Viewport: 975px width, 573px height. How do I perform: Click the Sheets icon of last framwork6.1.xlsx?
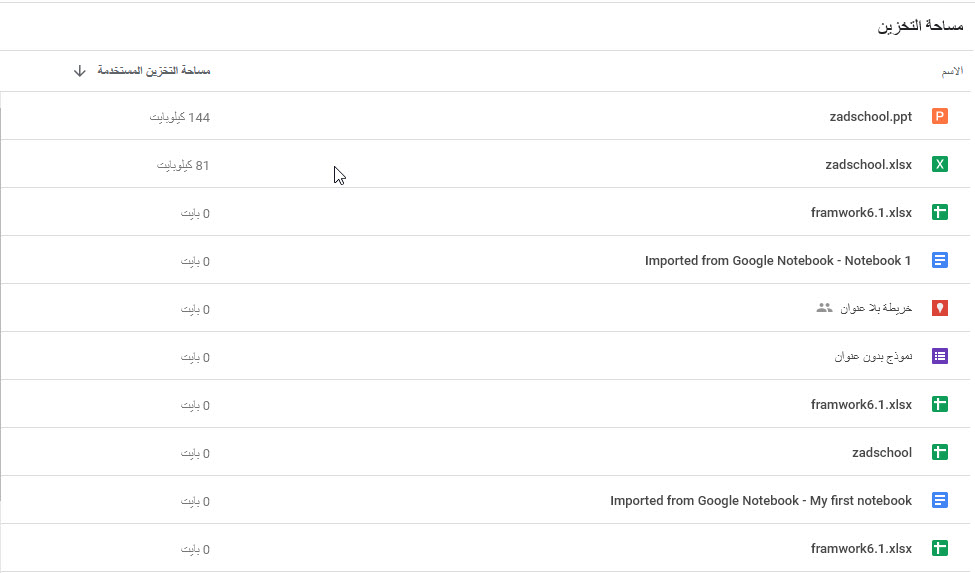940,548
